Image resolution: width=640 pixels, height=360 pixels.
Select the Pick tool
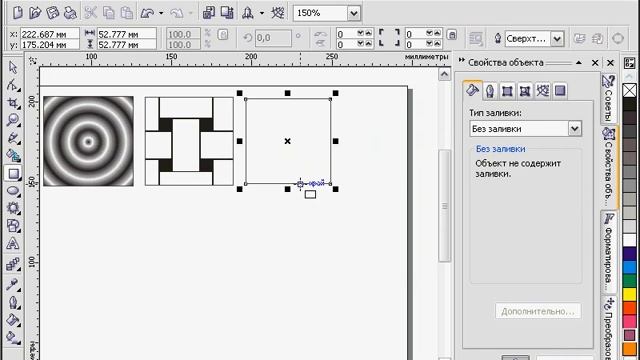click(x=13, y=67)
